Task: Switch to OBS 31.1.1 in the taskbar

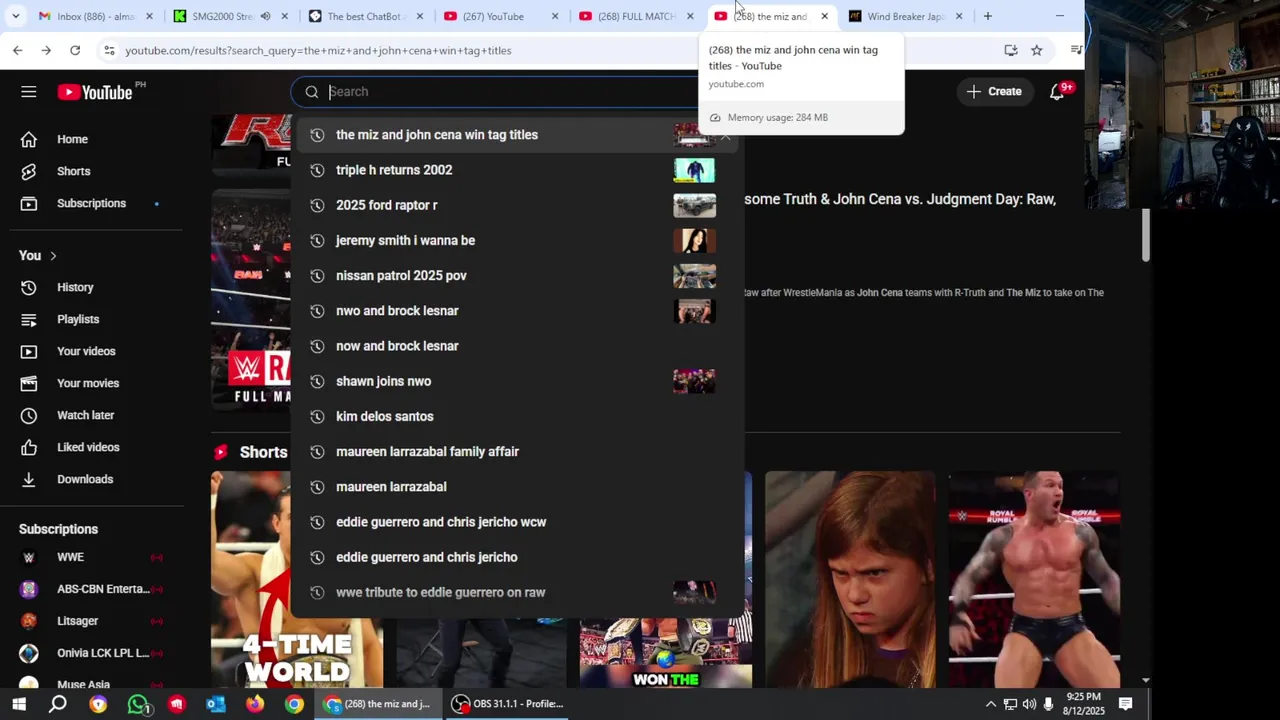Action: 507,704
